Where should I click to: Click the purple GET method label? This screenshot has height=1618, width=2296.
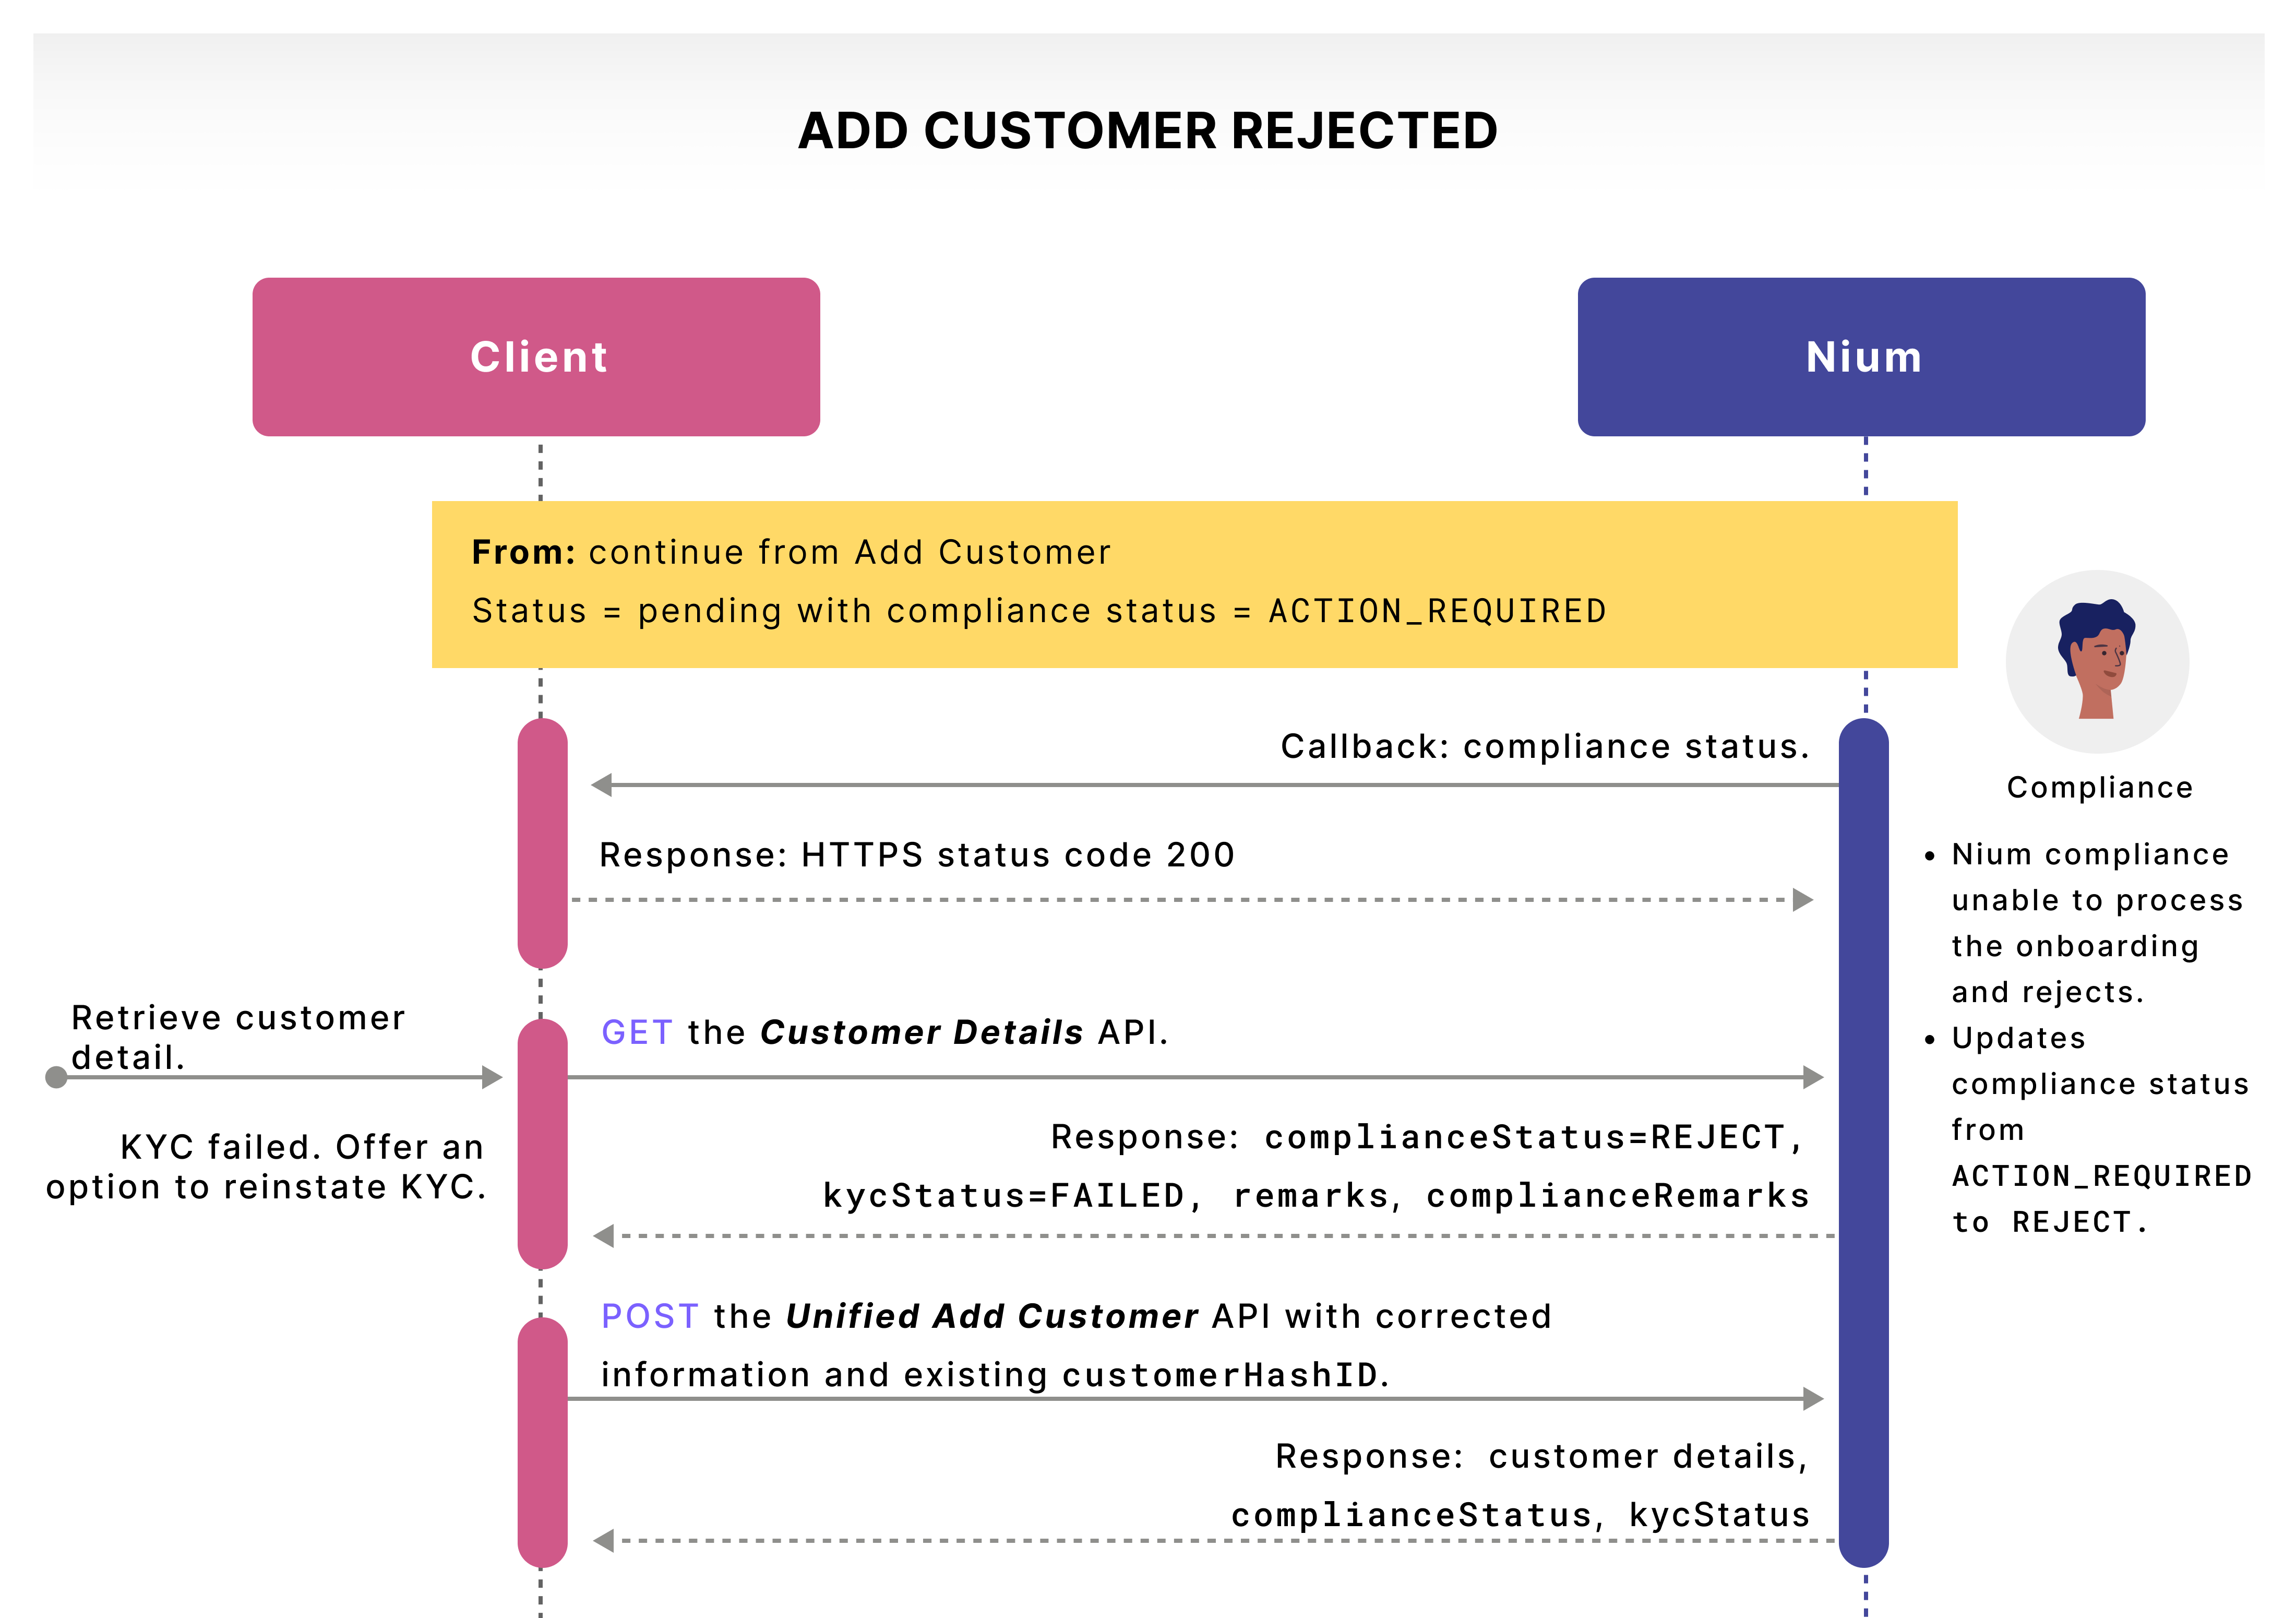click(636, 1032)
